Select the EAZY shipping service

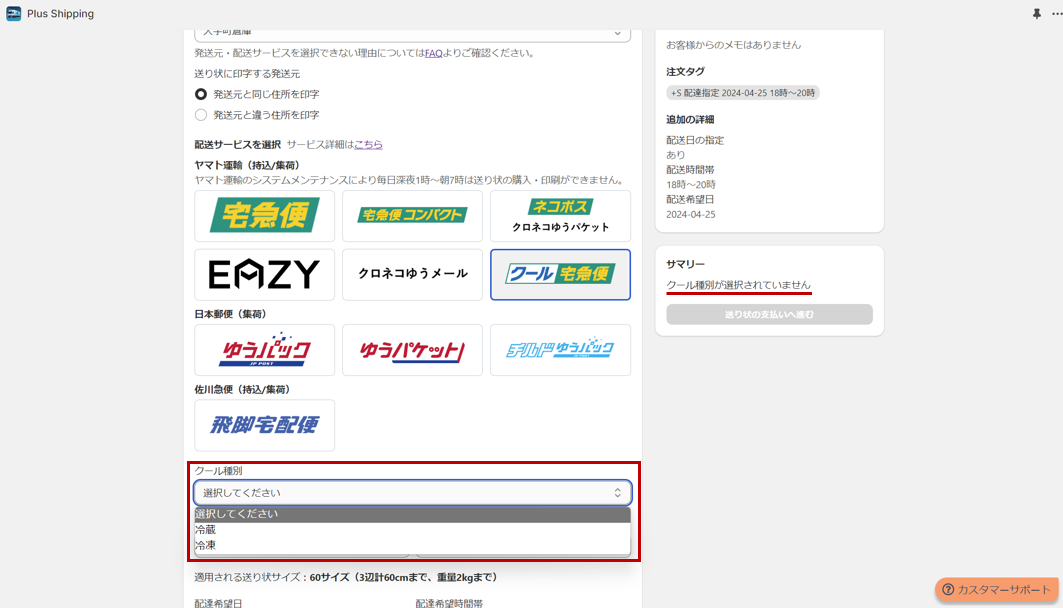coord(264,275)
